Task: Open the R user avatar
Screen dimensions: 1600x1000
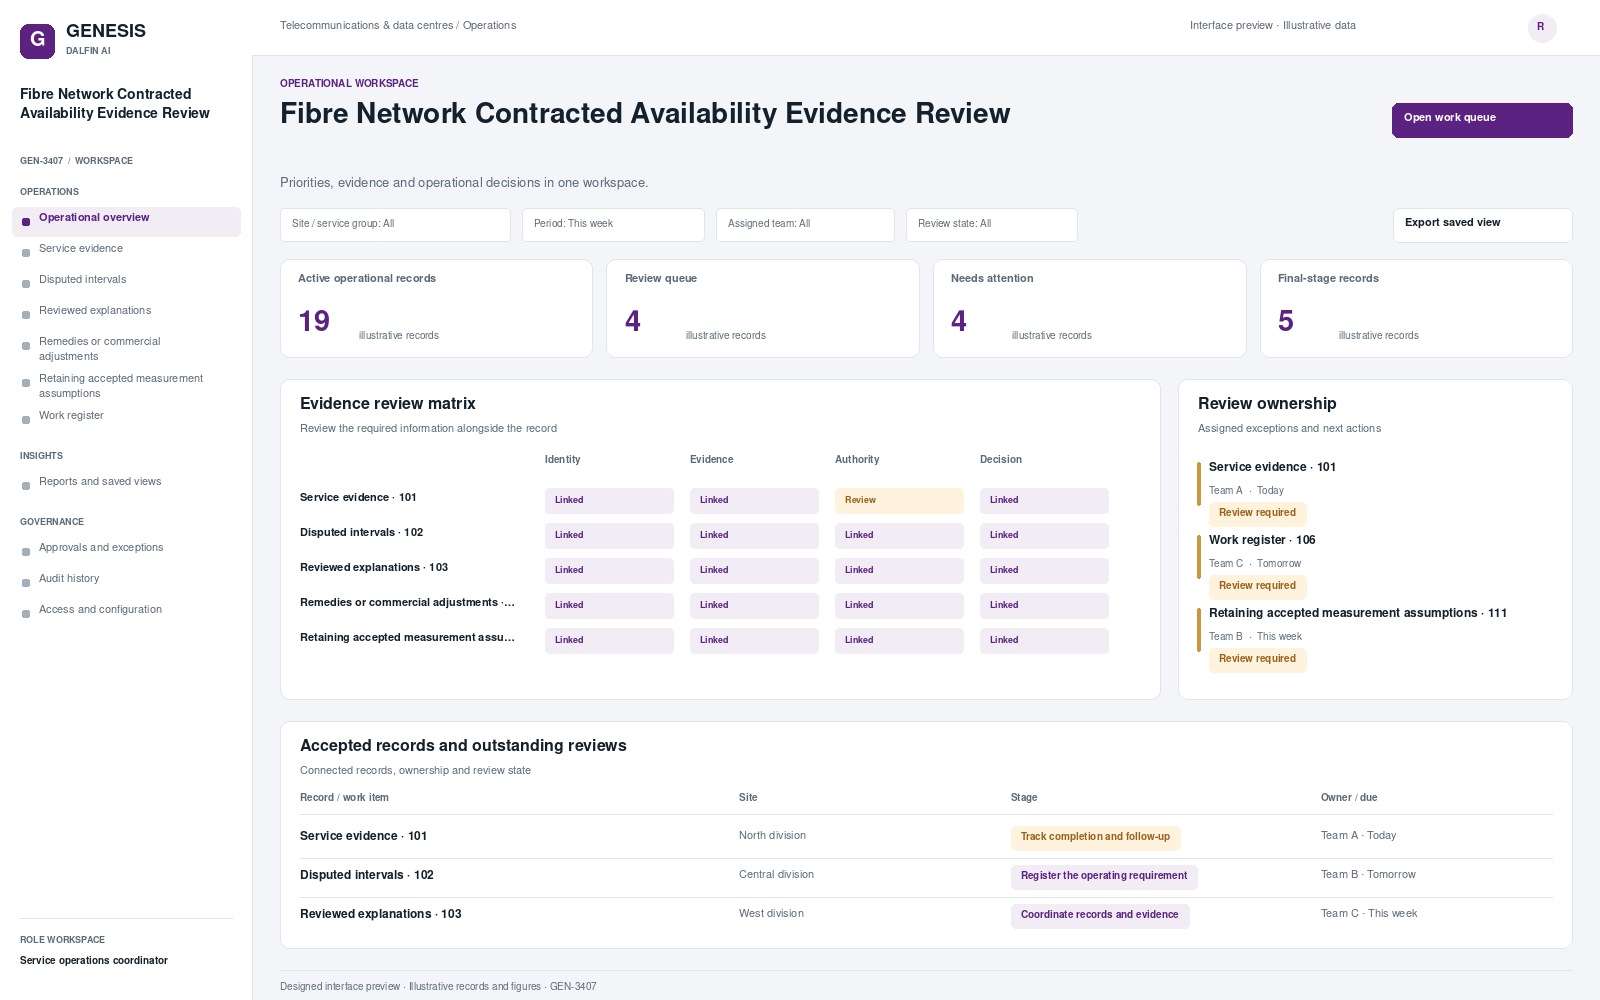Action: (1542, 27)
